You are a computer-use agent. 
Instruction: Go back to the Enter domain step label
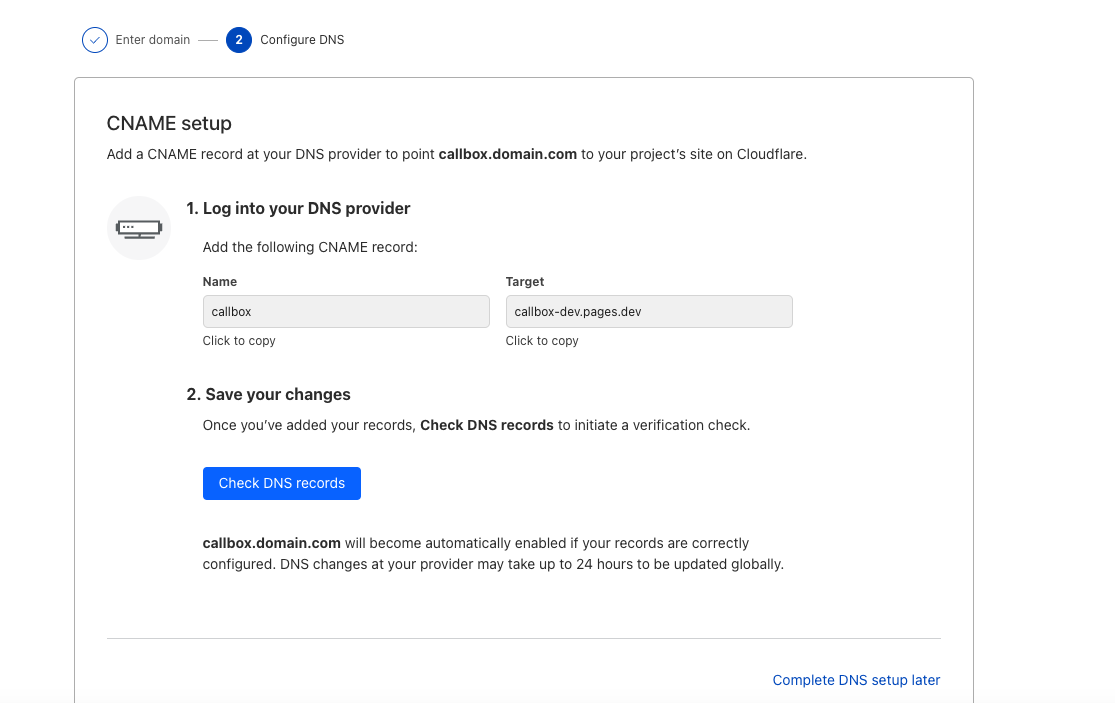click(152, 40)
